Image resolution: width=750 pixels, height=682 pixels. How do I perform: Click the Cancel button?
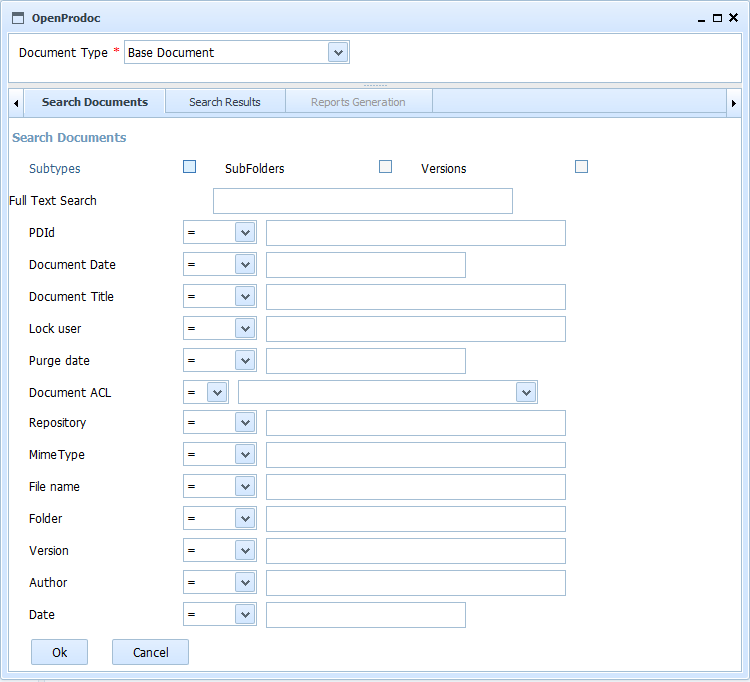coord(150,652)
